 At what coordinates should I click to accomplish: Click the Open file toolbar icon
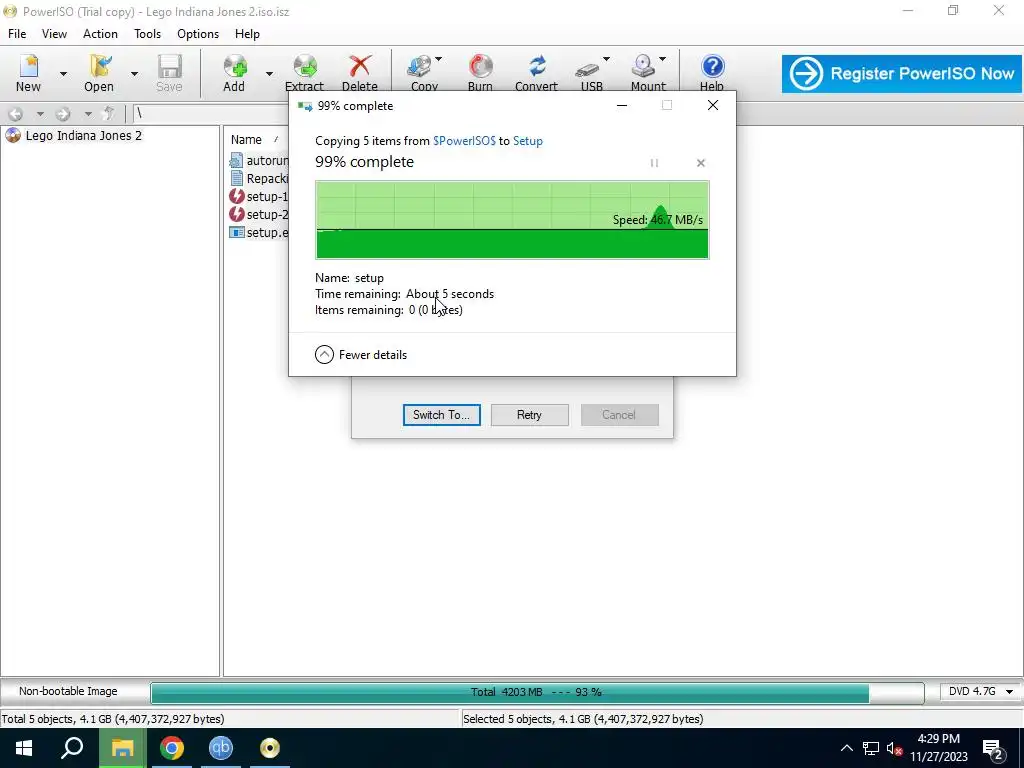pos(99,72)
